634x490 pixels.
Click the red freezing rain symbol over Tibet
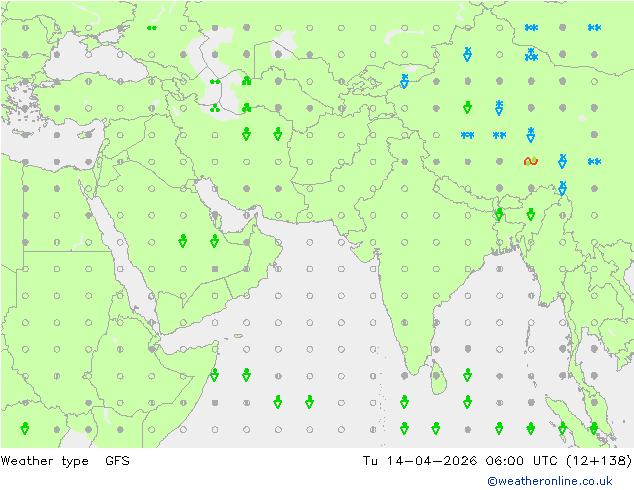pyautogui.click(x=531, y=161)
